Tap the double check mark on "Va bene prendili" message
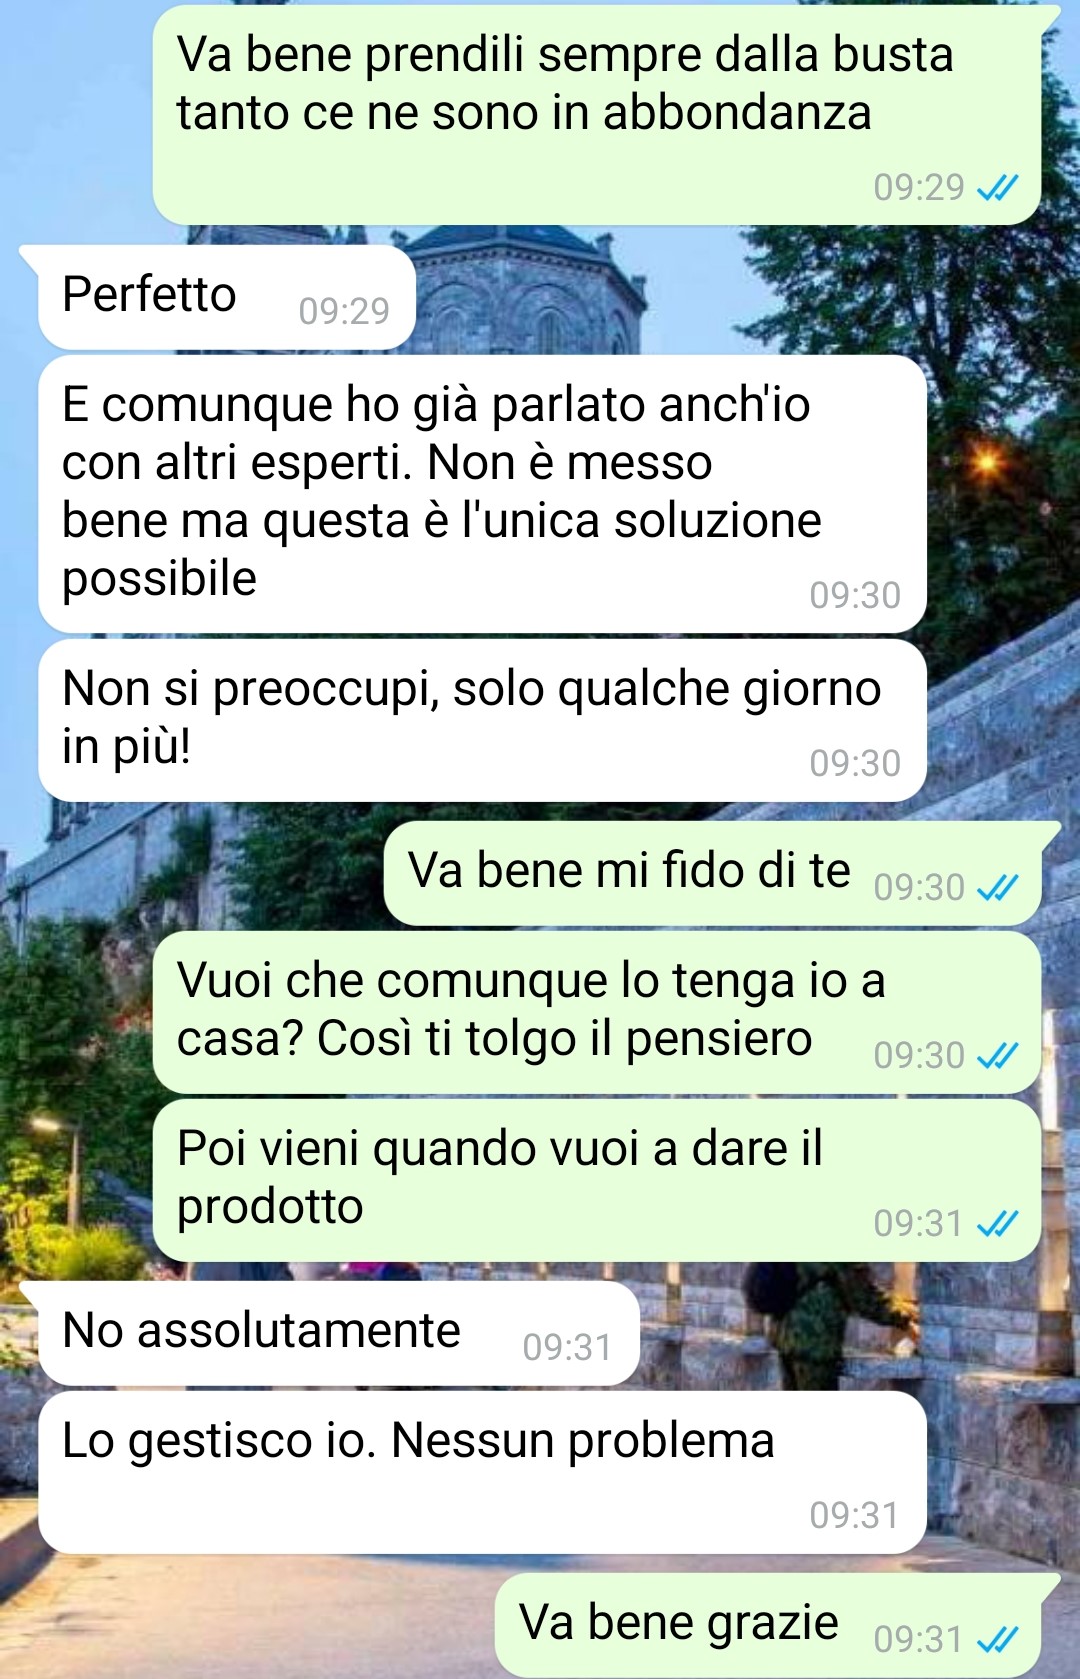1080x1679 pixels. tap(997, 188)
